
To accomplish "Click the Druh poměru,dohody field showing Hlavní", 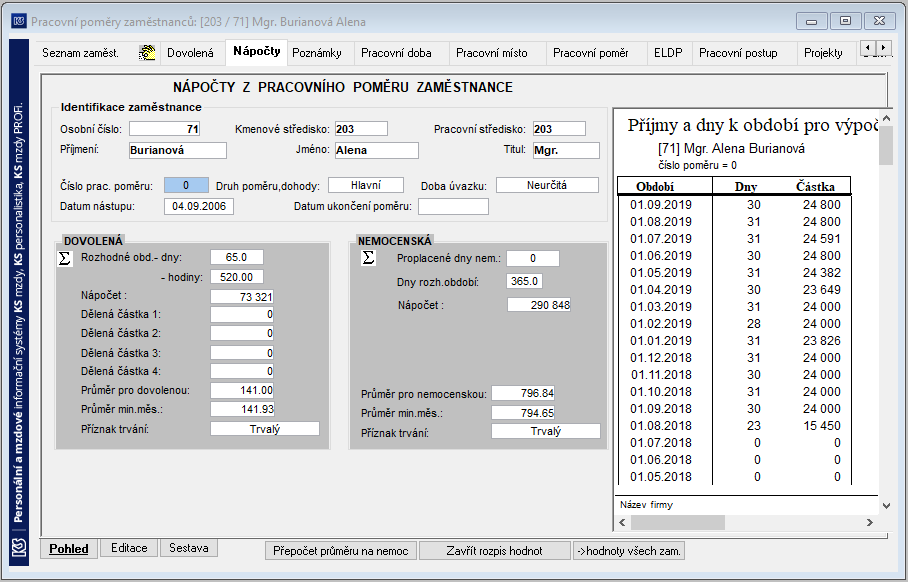I will [x=366, y=185].
